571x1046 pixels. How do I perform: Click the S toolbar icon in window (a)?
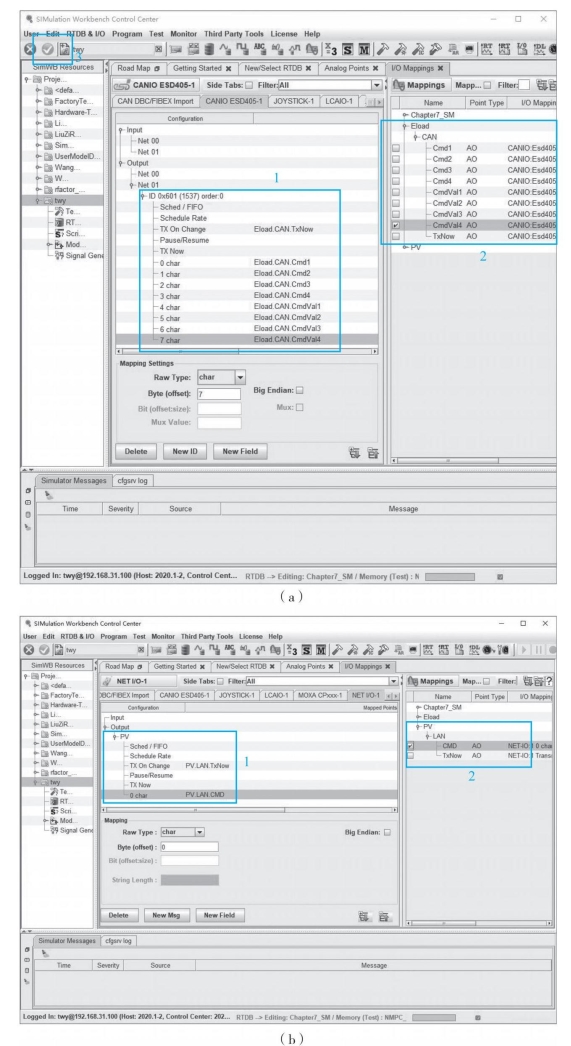[348, 49]
